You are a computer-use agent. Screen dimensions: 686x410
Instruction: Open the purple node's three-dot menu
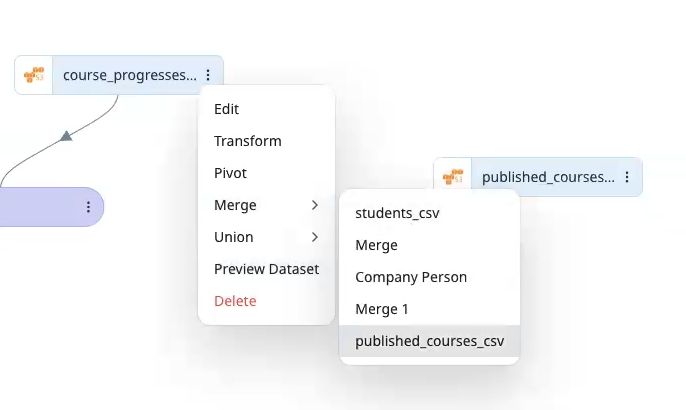pos(88,207)
